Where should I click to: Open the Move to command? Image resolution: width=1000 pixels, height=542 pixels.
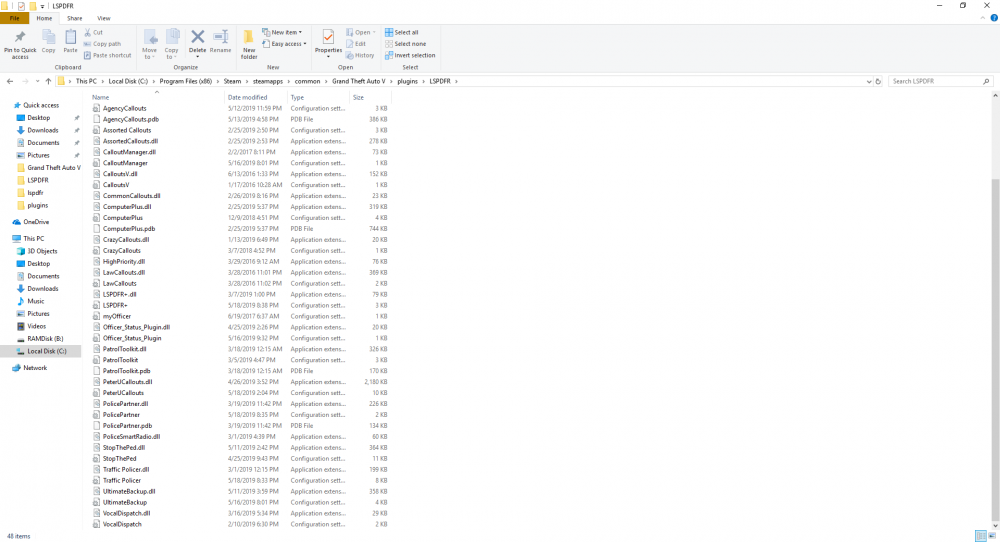[x=150, y=44]
